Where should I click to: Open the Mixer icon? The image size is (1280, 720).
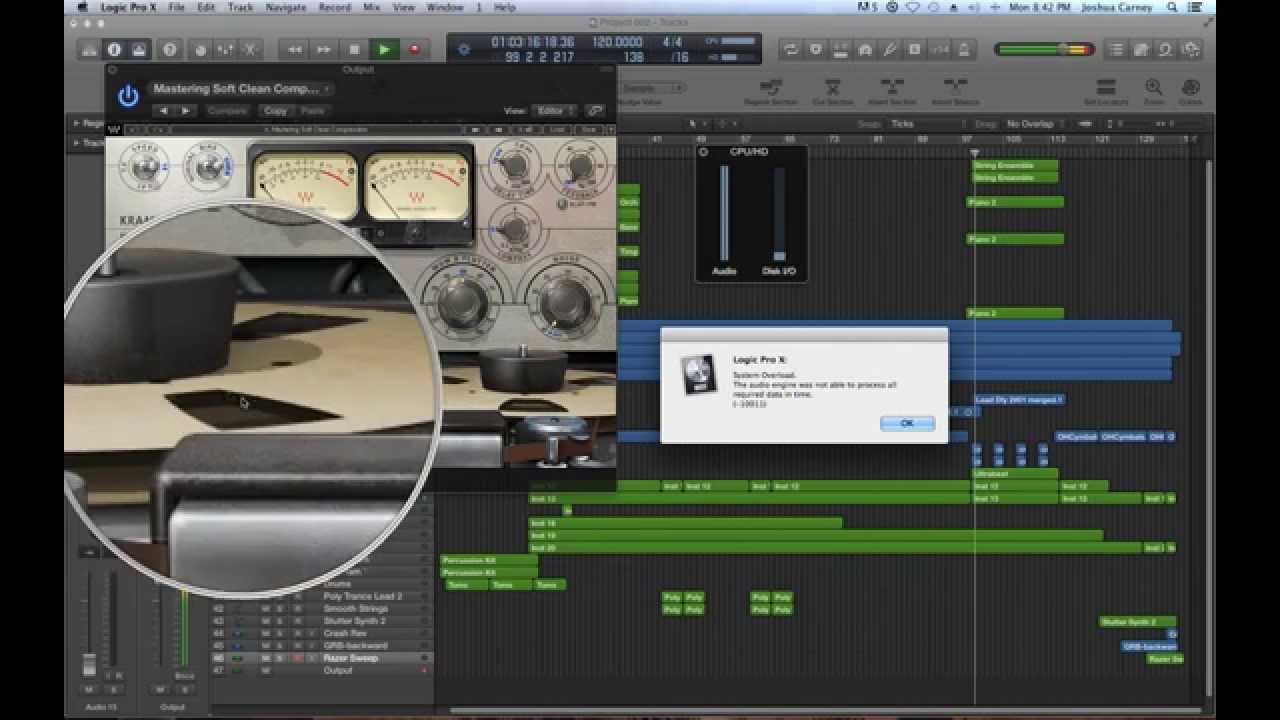[225, 49]
